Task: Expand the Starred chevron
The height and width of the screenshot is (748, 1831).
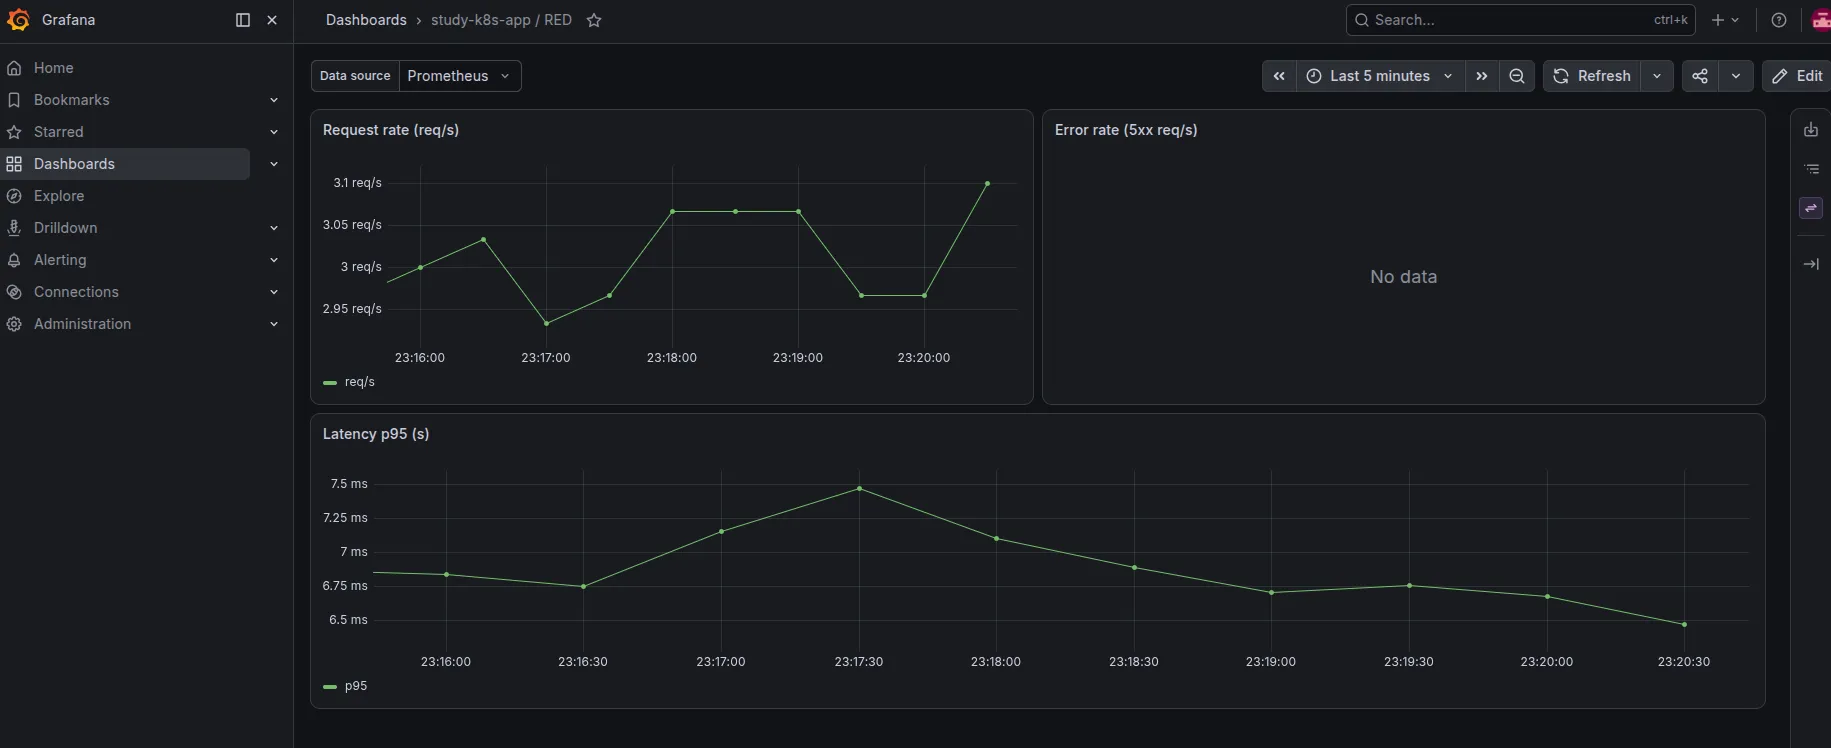Action: [x=274, y=132]
